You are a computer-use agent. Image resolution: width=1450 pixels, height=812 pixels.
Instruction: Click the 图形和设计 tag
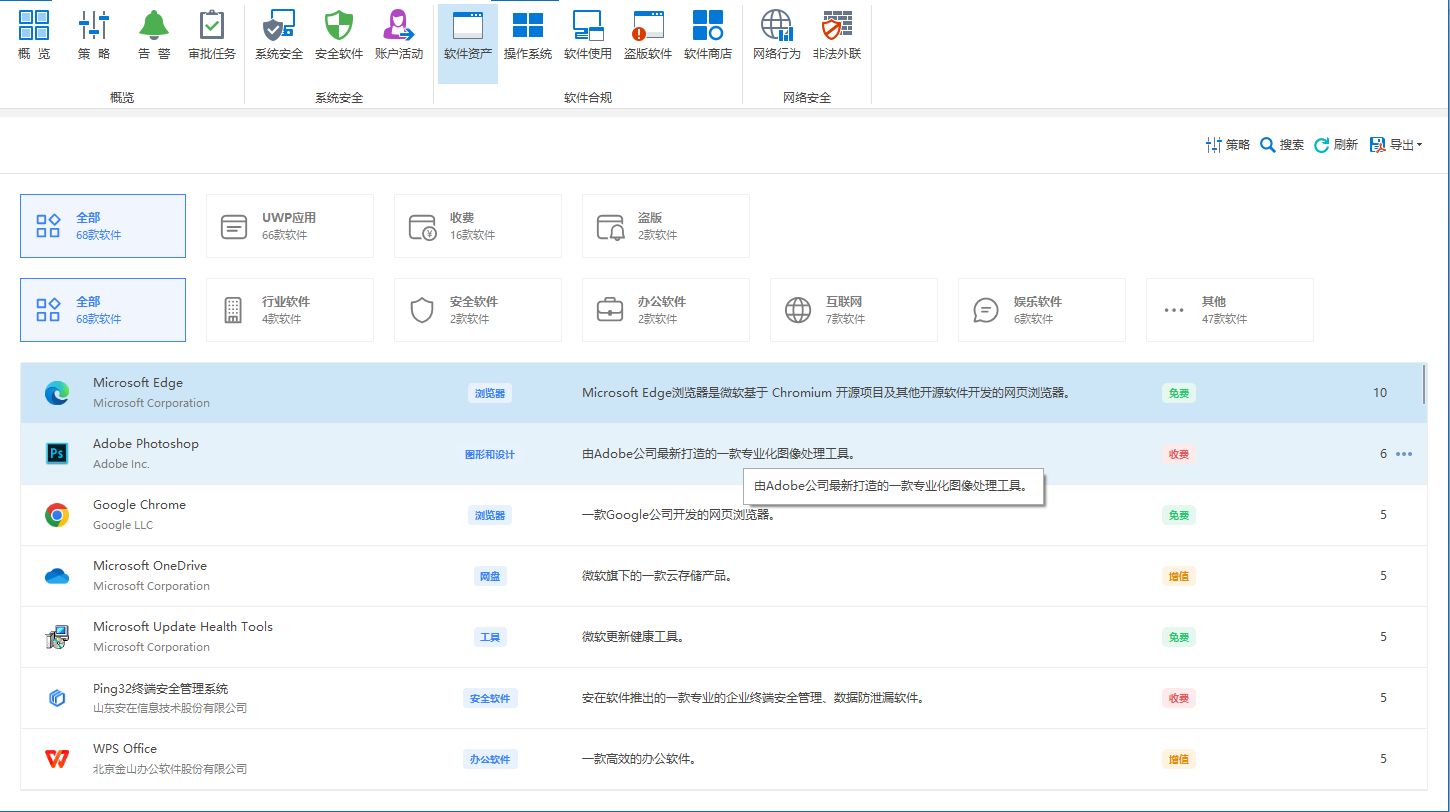tap(490, 454)
